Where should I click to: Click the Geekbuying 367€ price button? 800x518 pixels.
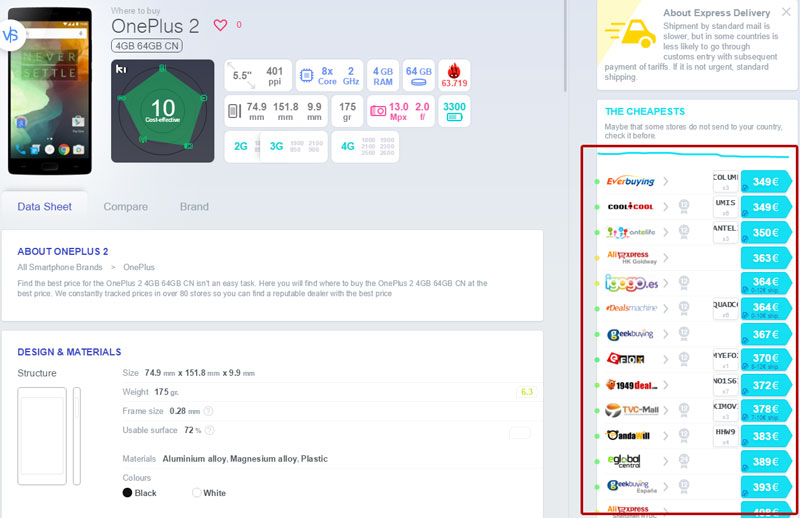766,334
